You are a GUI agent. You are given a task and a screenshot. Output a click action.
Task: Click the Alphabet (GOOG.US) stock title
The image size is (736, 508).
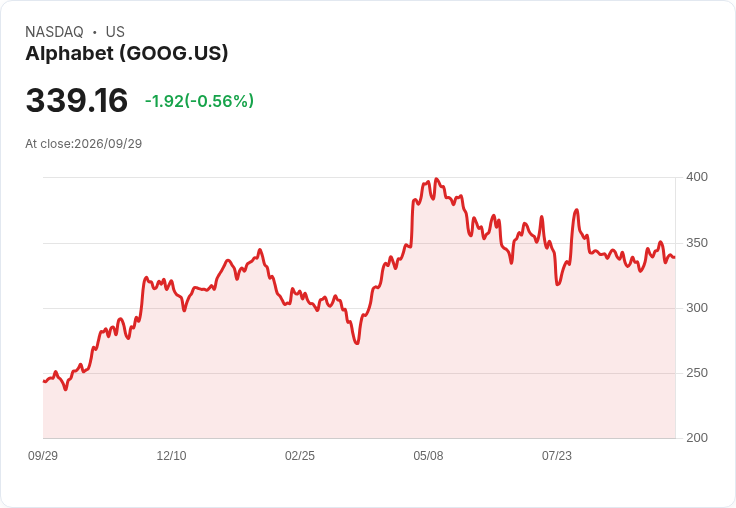[127, 54]
